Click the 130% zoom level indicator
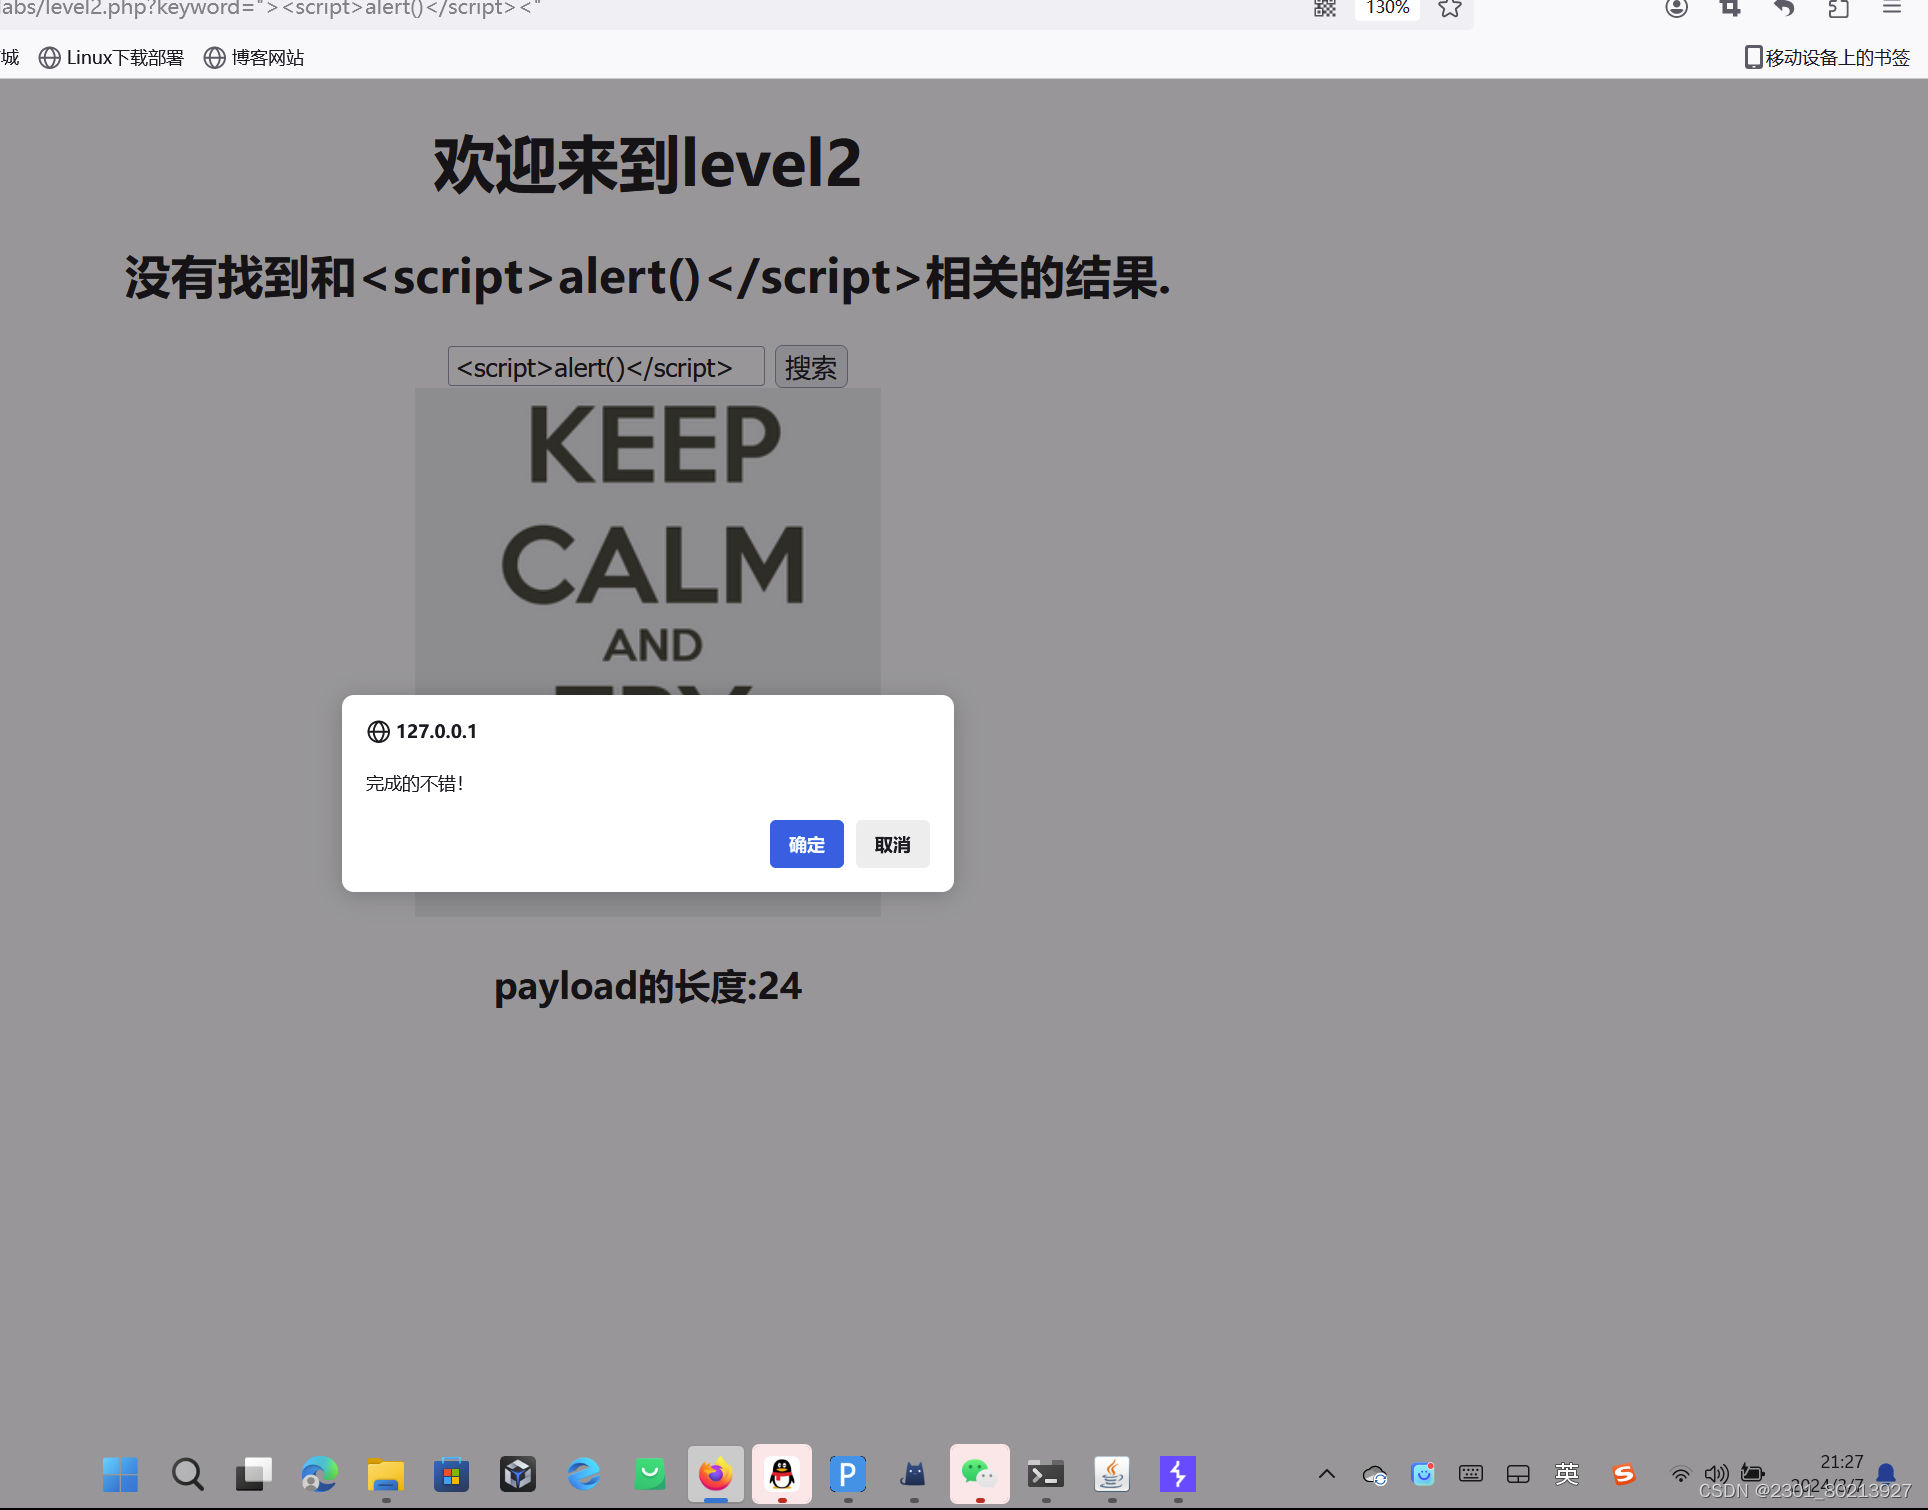Image resolution: width=1928 pixels, height=1510 pixels. 1388,9
